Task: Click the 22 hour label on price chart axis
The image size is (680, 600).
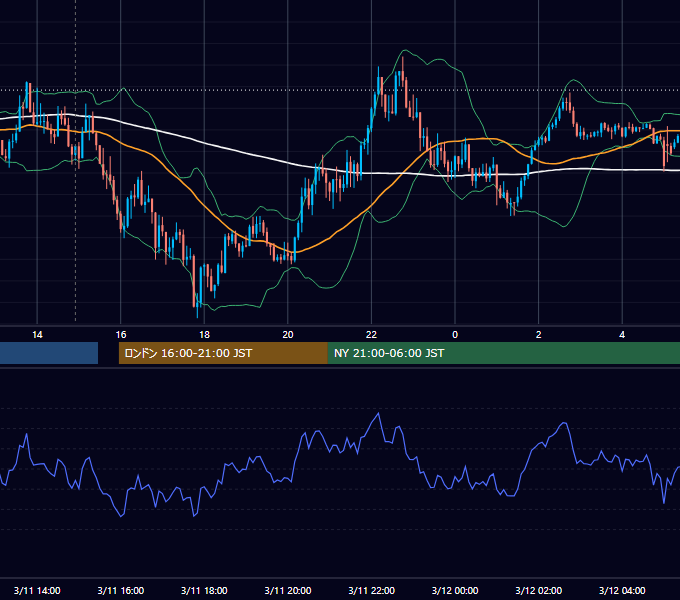Action: point(372,335)
